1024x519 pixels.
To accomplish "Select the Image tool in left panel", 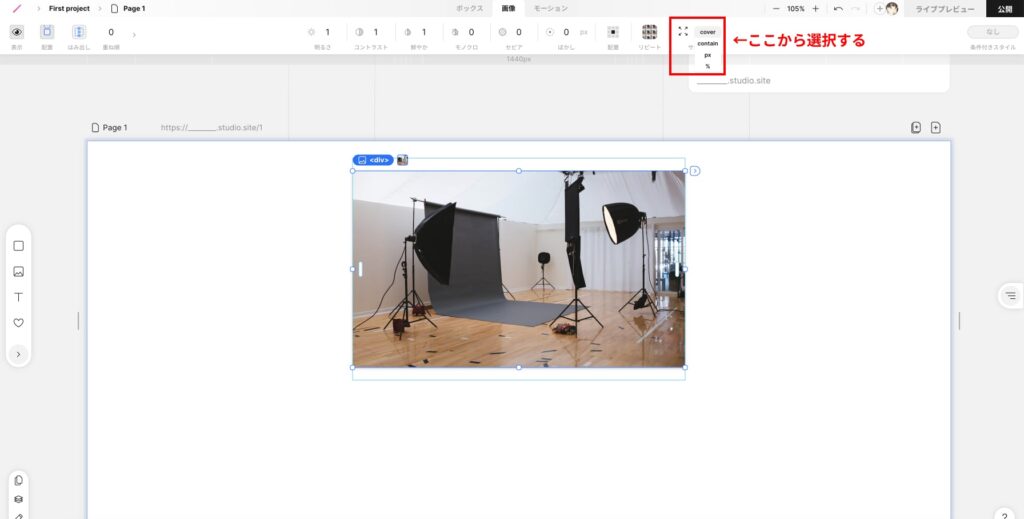I will click(18, 272).
